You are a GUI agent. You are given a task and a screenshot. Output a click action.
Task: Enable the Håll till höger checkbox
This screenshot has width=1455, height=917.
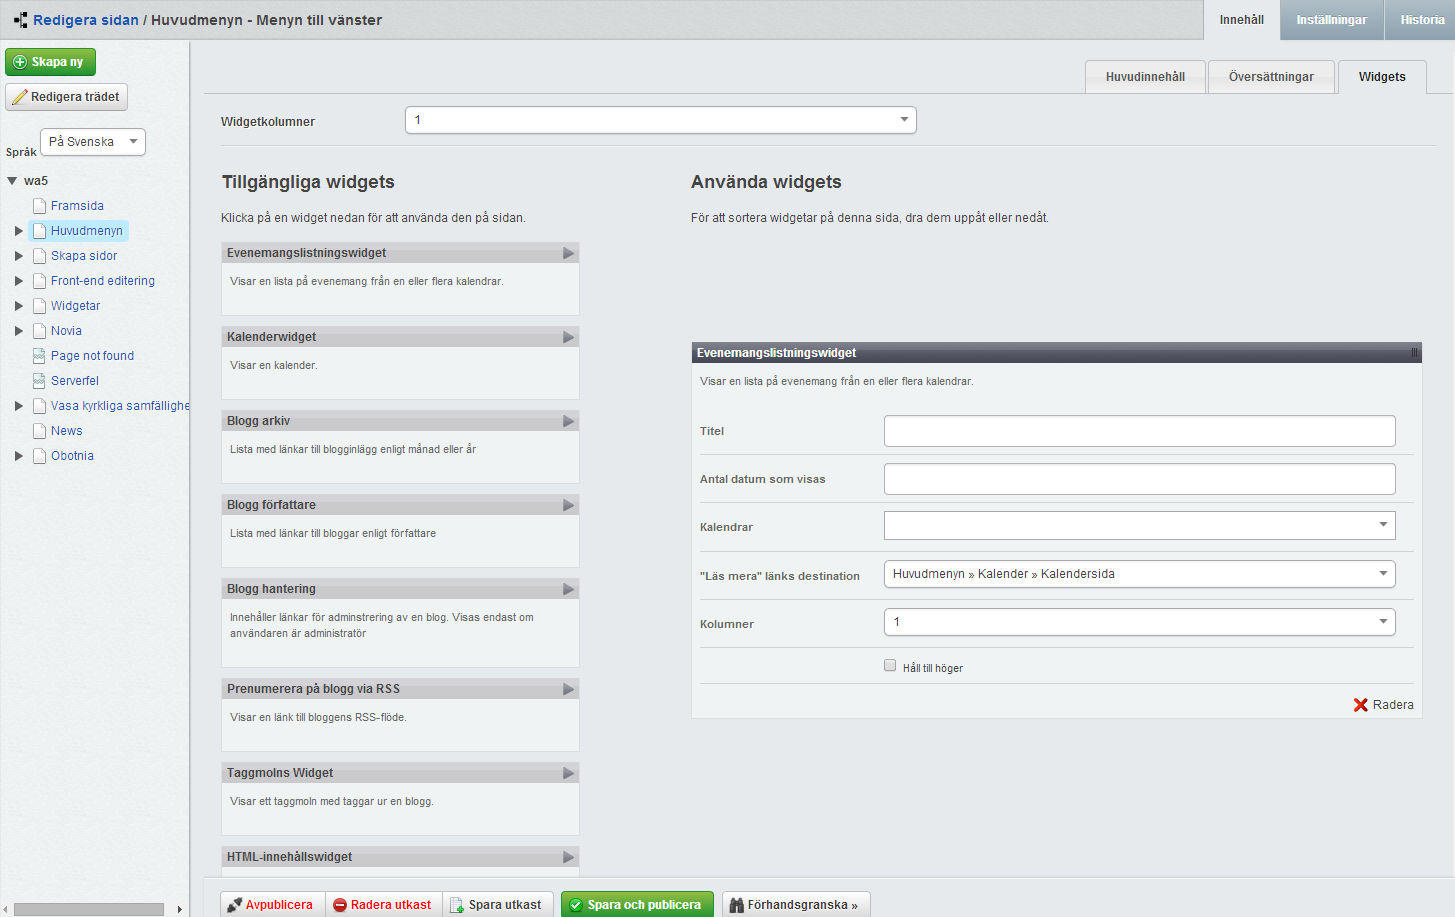pyautogui.click(x=890, y=665)
